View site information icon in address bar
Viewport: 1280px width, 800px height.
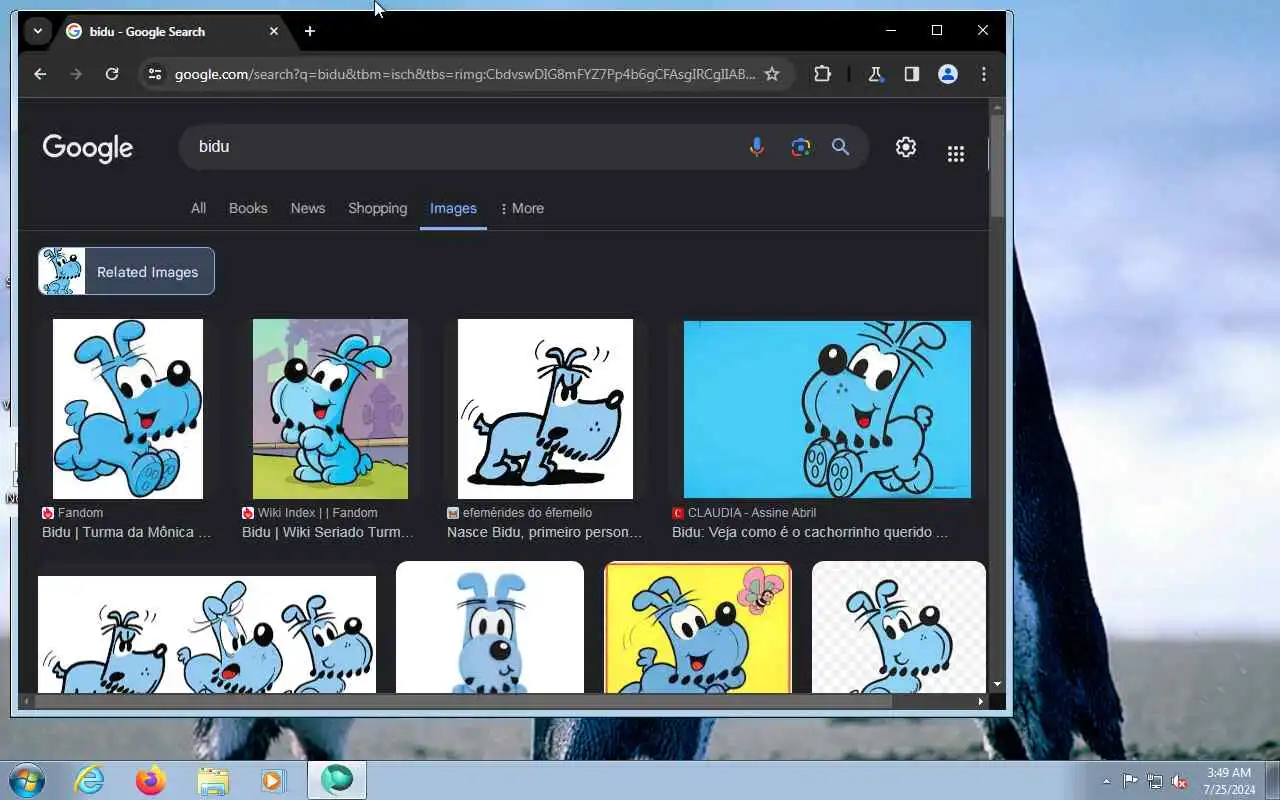(153, 74)
